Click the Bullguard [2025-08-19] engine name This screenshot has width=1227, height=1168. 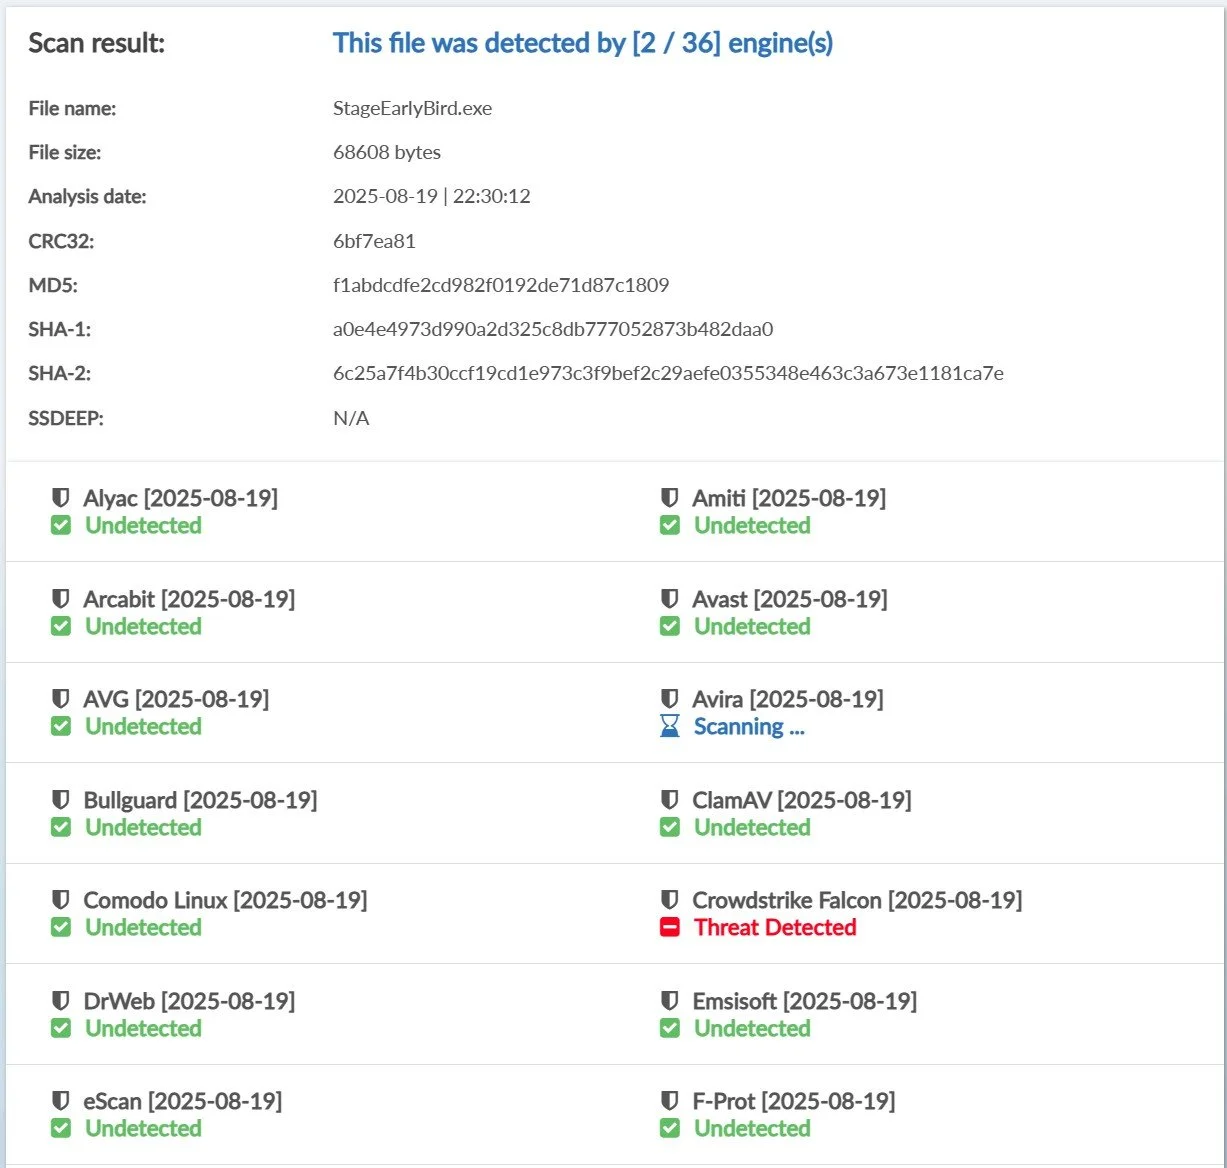[200, 800]
